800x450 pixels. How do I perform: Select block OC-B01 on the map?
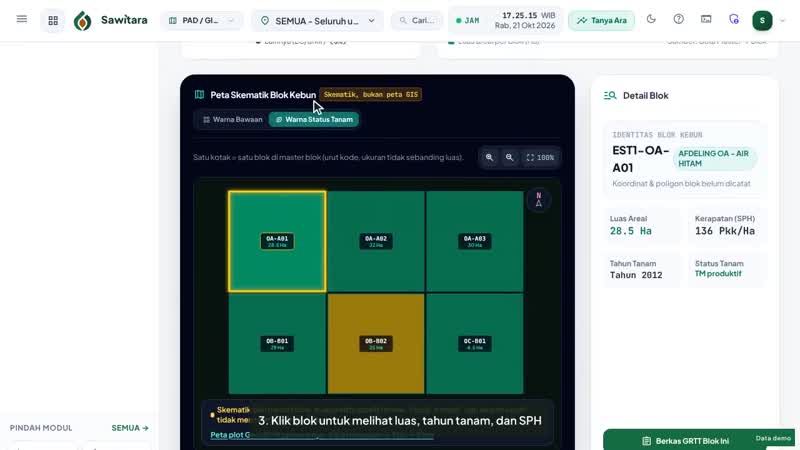click(474, 343)
